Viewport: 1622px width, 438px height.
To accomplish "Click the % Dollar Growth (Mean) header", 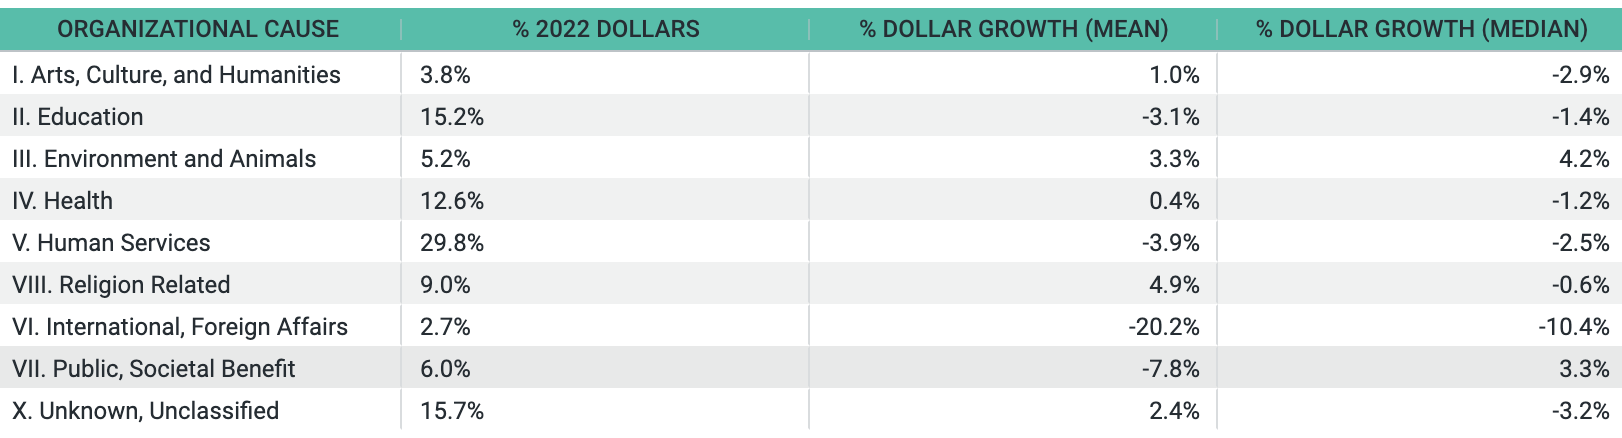I will click(x=1014, y=29).
